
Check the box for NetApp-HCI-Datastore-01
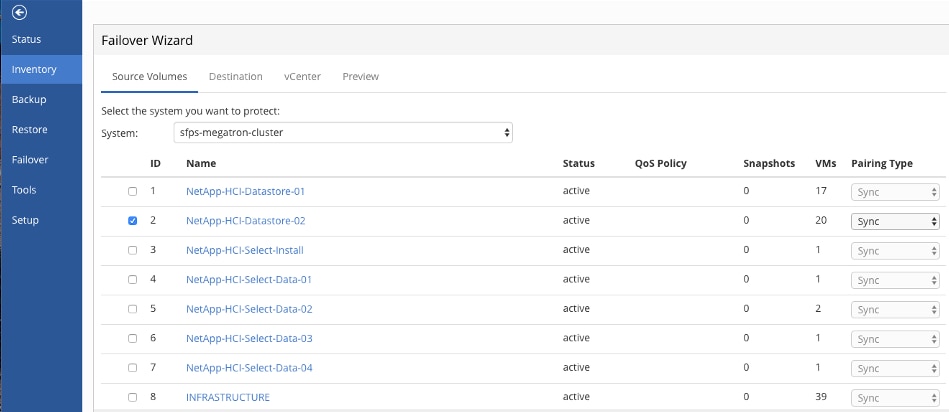(133, 192)
